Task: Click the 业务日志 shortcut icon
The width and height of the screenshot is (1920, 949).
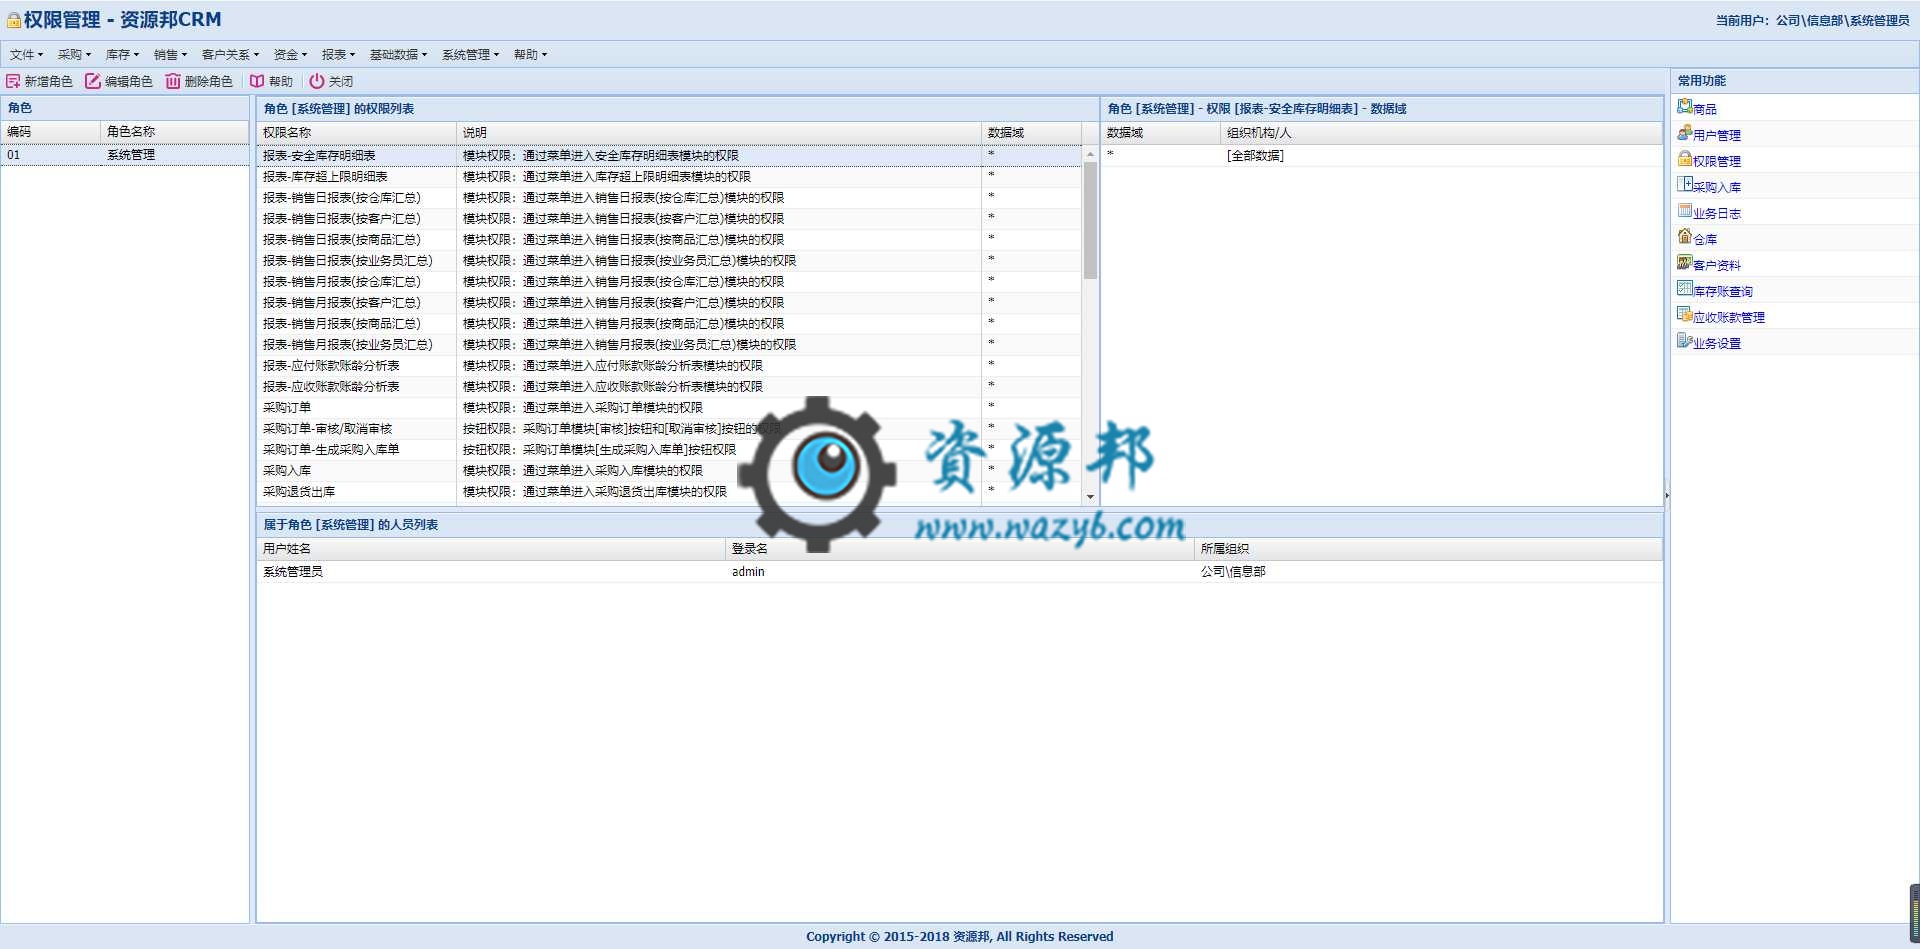Action: pos(1685,210)
